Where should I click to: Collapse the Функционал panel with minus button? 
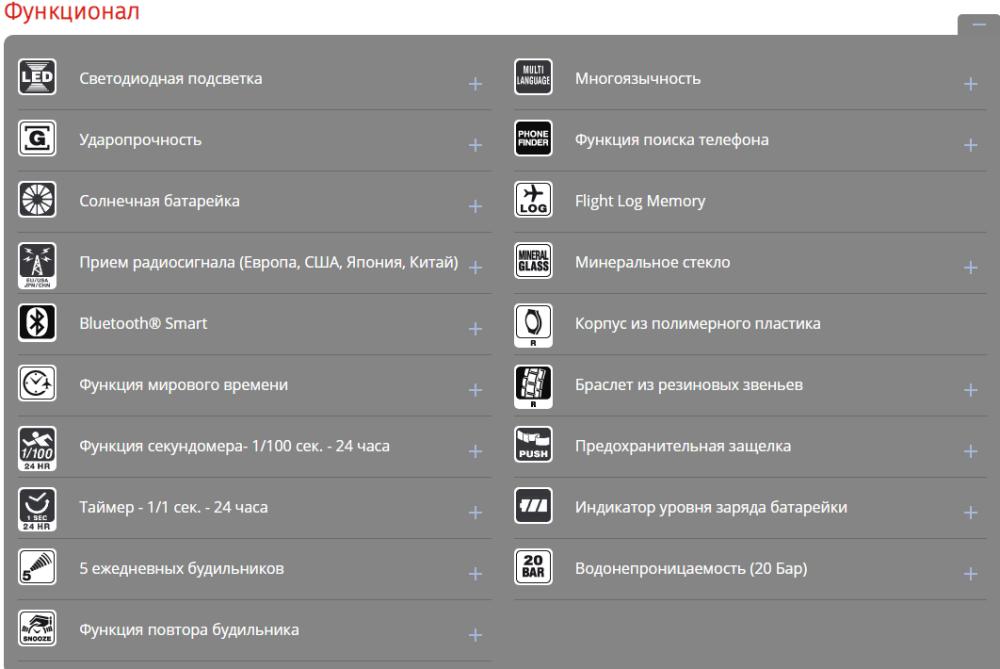[x=978, y=25]
